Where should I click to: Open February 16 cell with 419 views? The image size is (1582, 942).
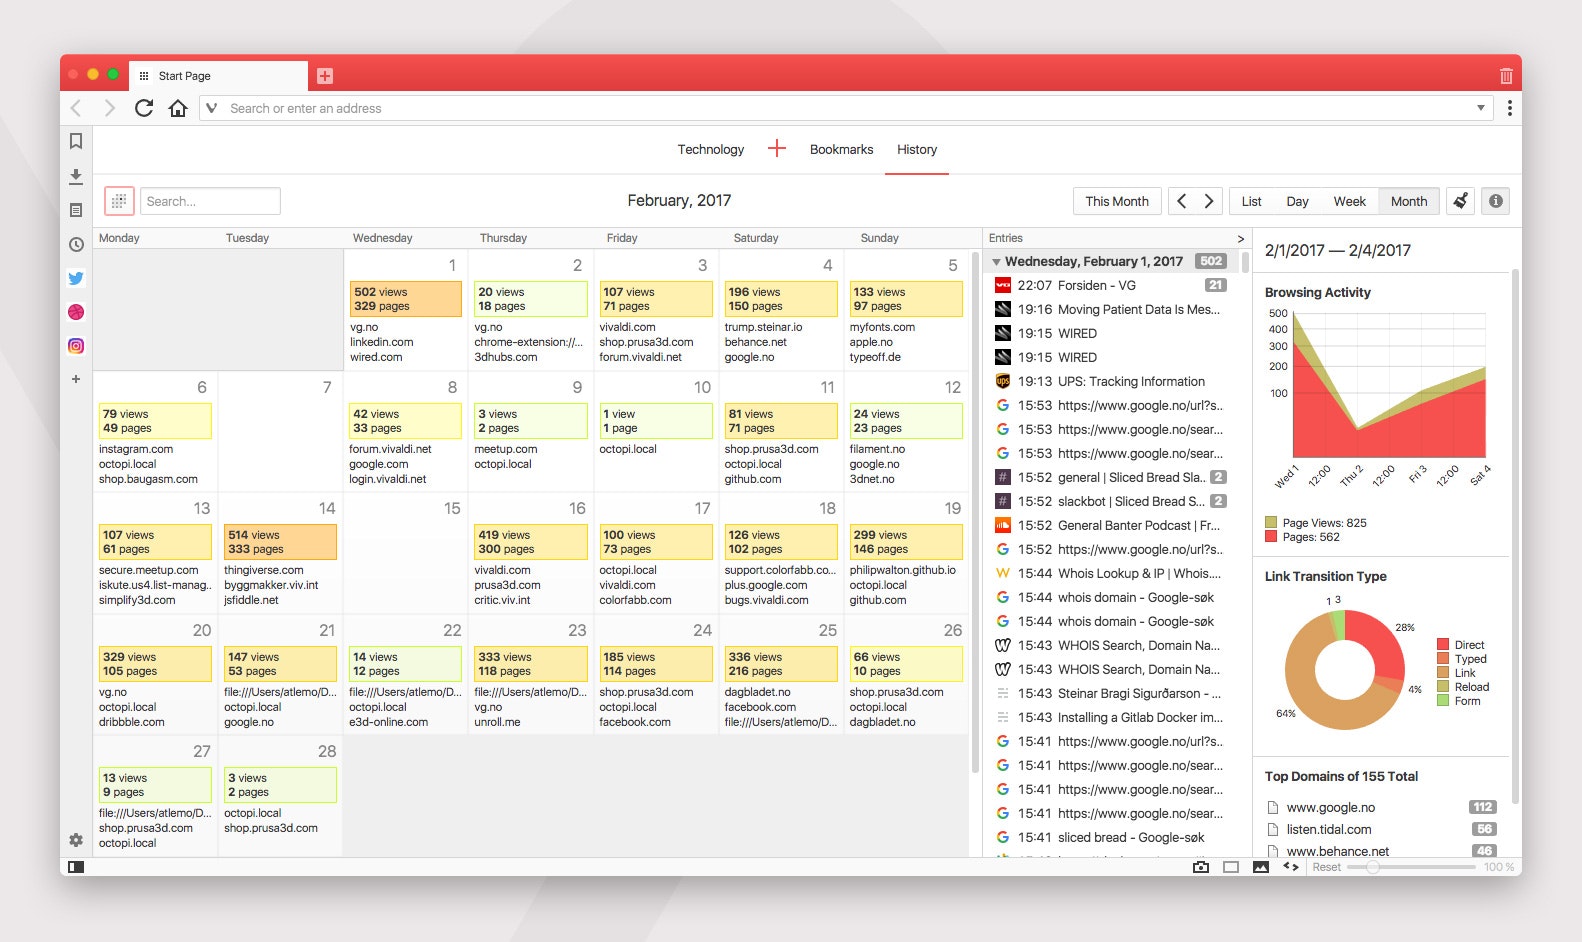(530, 542)
